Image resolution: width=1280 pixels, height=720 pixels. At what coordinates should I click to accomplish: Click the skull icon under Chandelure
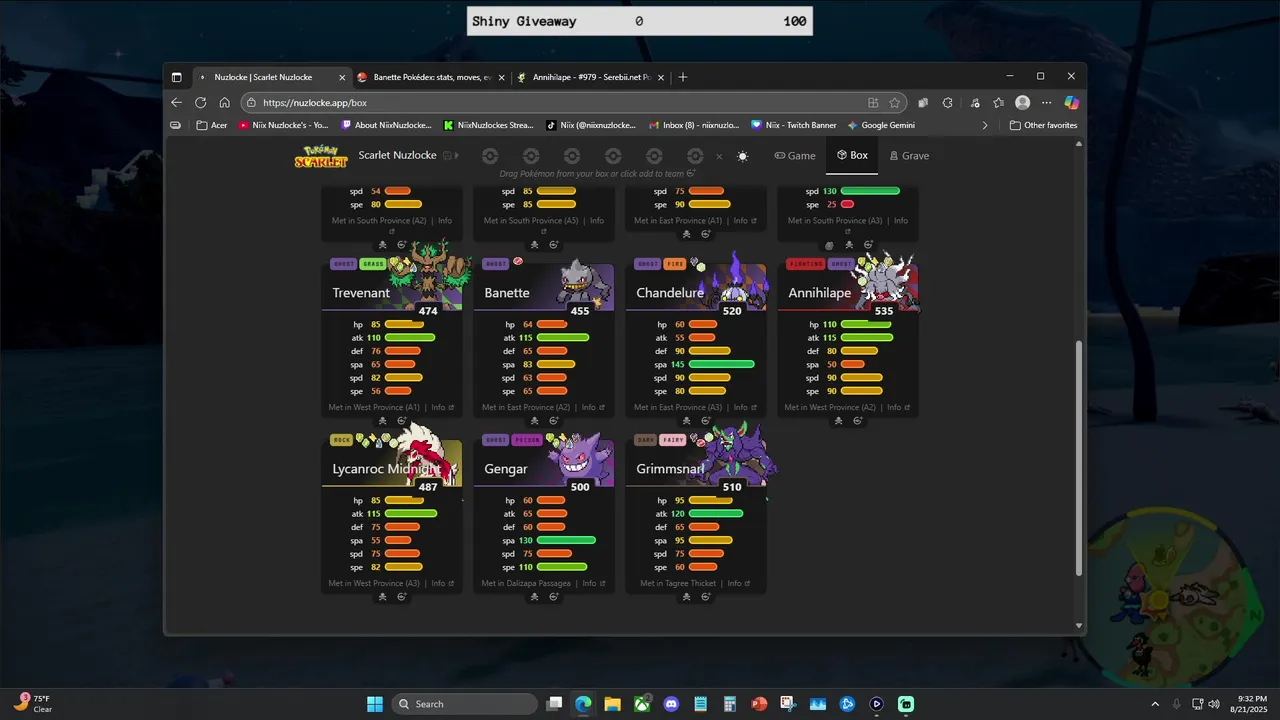tap(686, 421)
